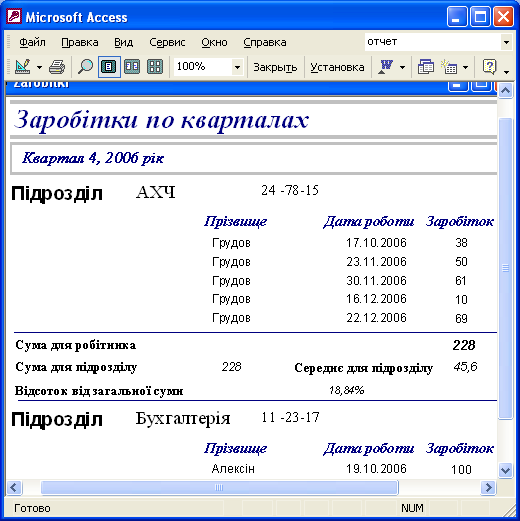This screenshot has height=521, width=520.
Task: Click the help search box containing отчет
Action: pyautogui.click(x=433, y=42)
